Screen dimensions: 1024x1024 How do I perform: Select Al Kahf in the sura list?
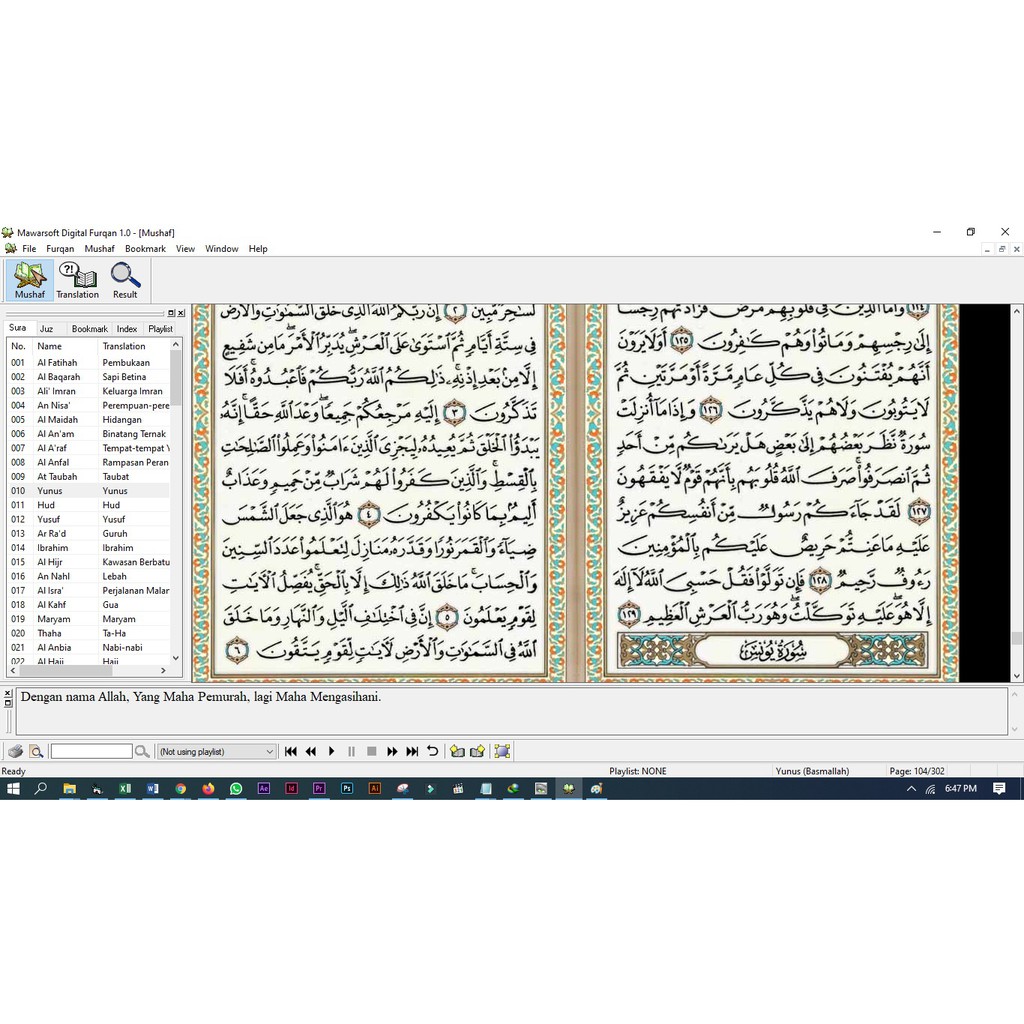click(x=52, y=605)
